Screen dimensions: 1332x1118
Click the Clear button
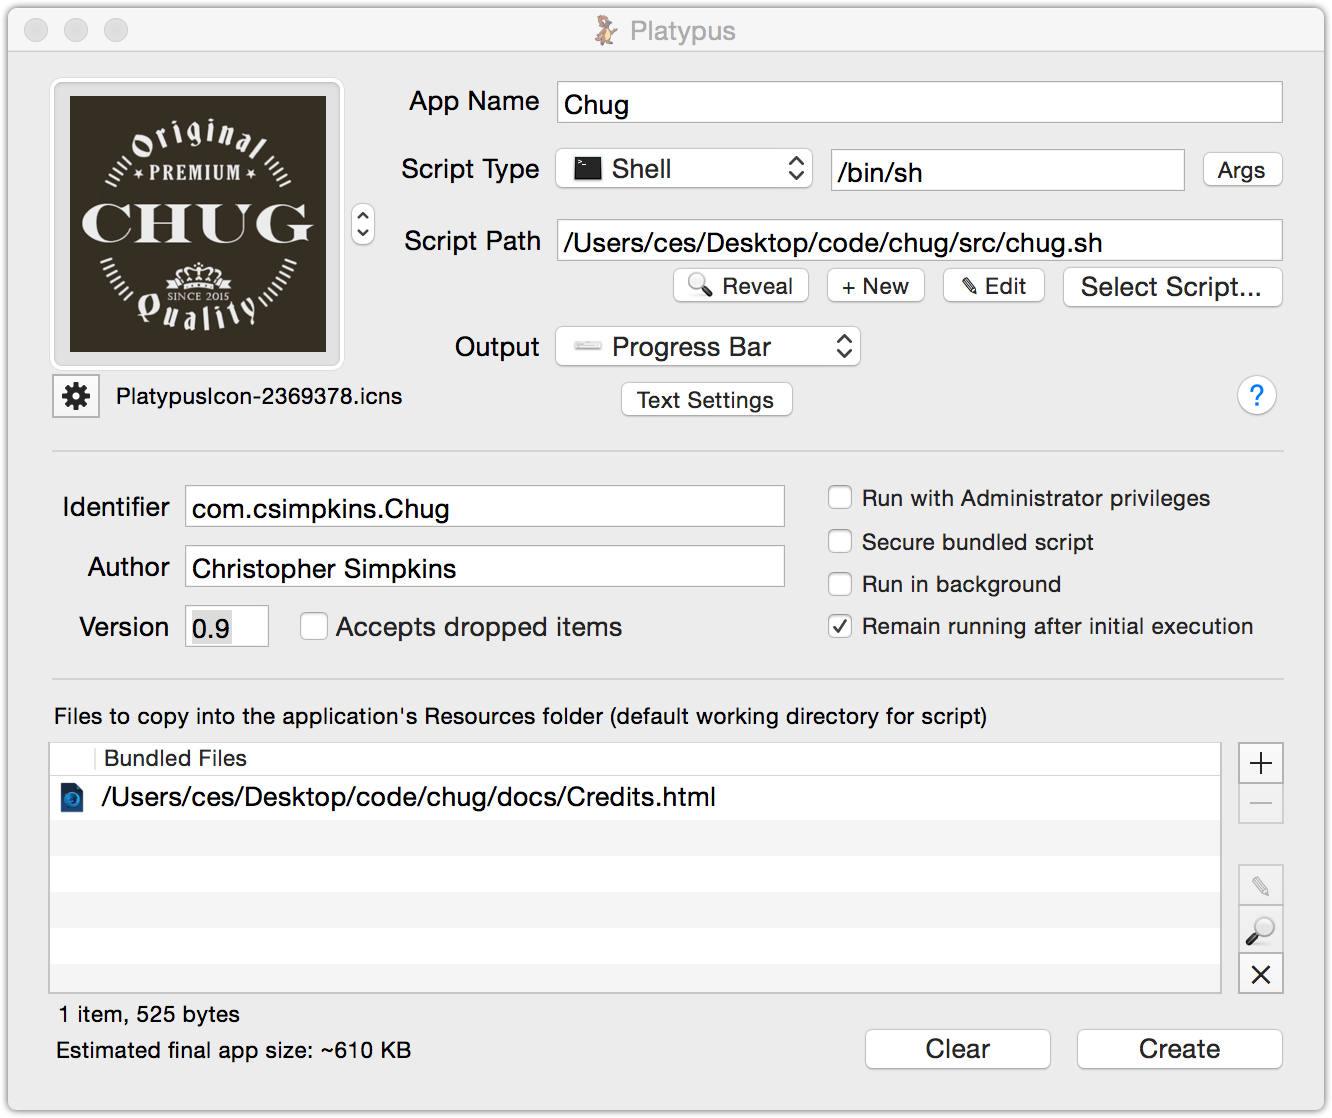(958, 1049)
